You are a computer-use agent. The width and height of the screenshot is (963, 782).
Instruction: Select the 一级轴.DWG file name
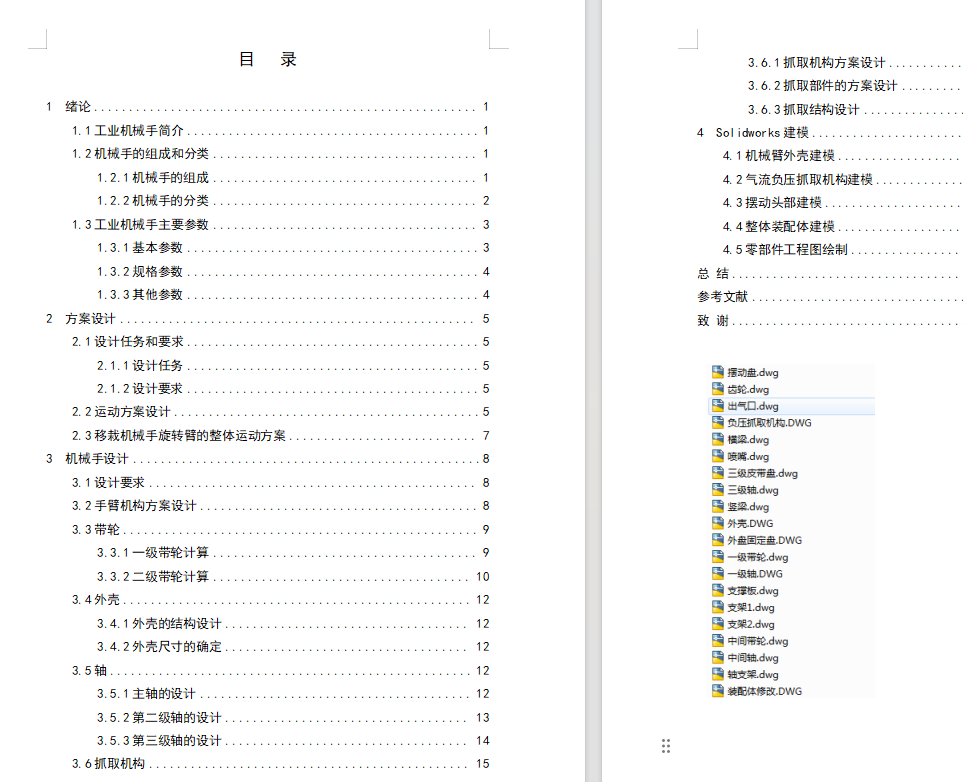(x=755, y=574)
